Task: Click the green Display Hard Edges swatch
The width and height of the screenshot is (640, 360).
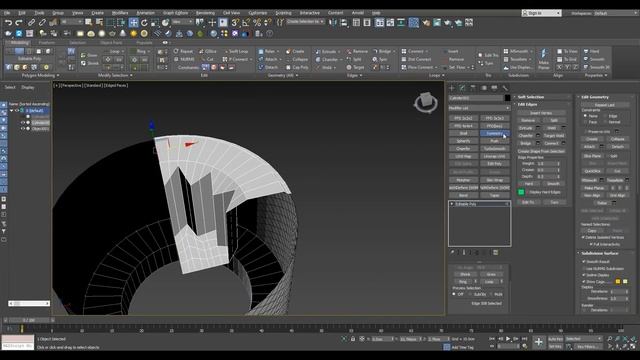Action: coord(521,192)
